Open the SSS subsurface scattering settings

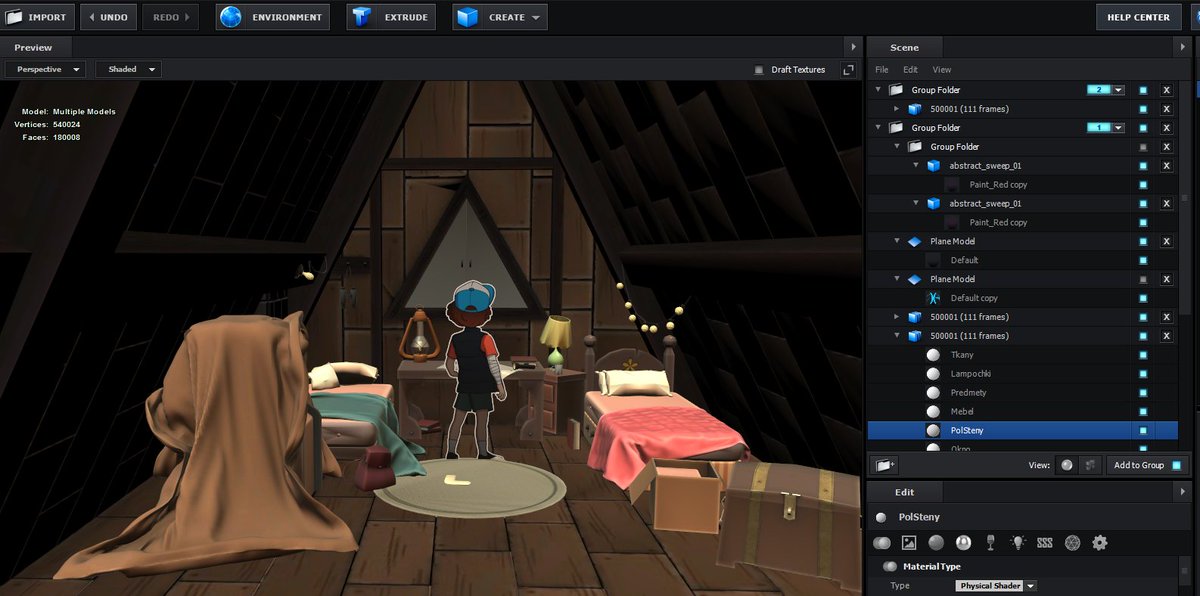point(1045,543)
